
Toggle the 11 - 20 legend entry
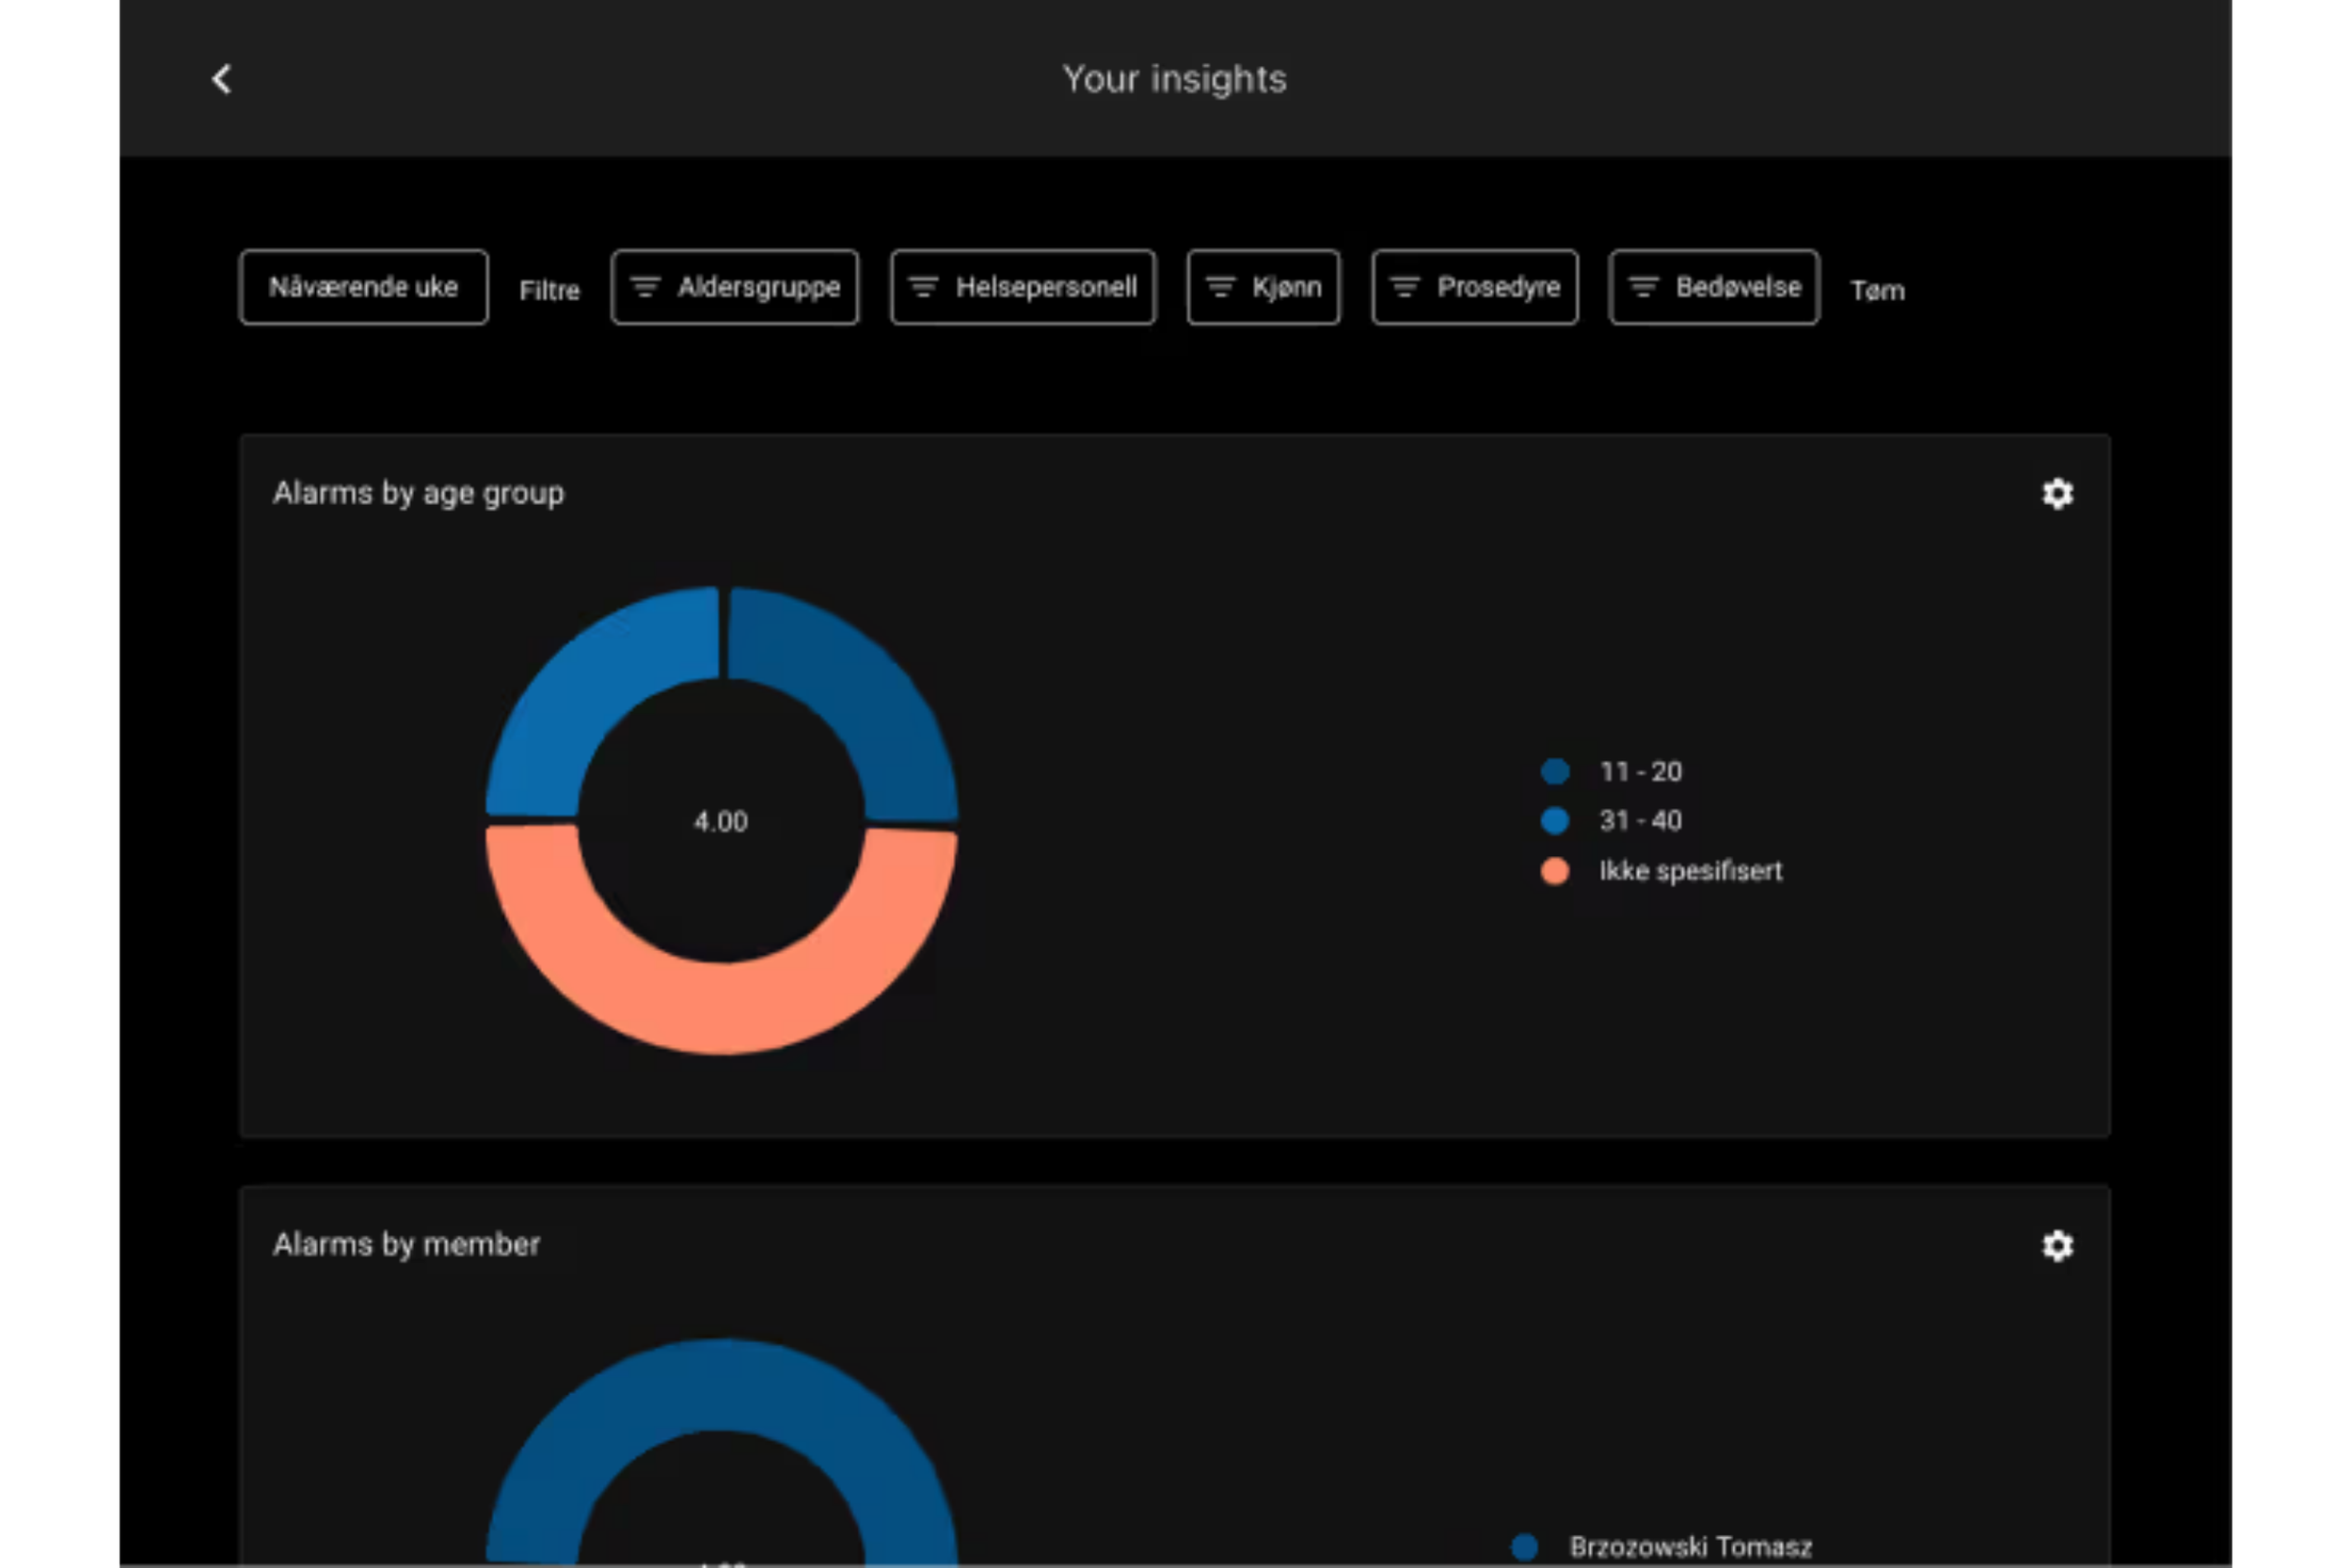coord(1640,771)
